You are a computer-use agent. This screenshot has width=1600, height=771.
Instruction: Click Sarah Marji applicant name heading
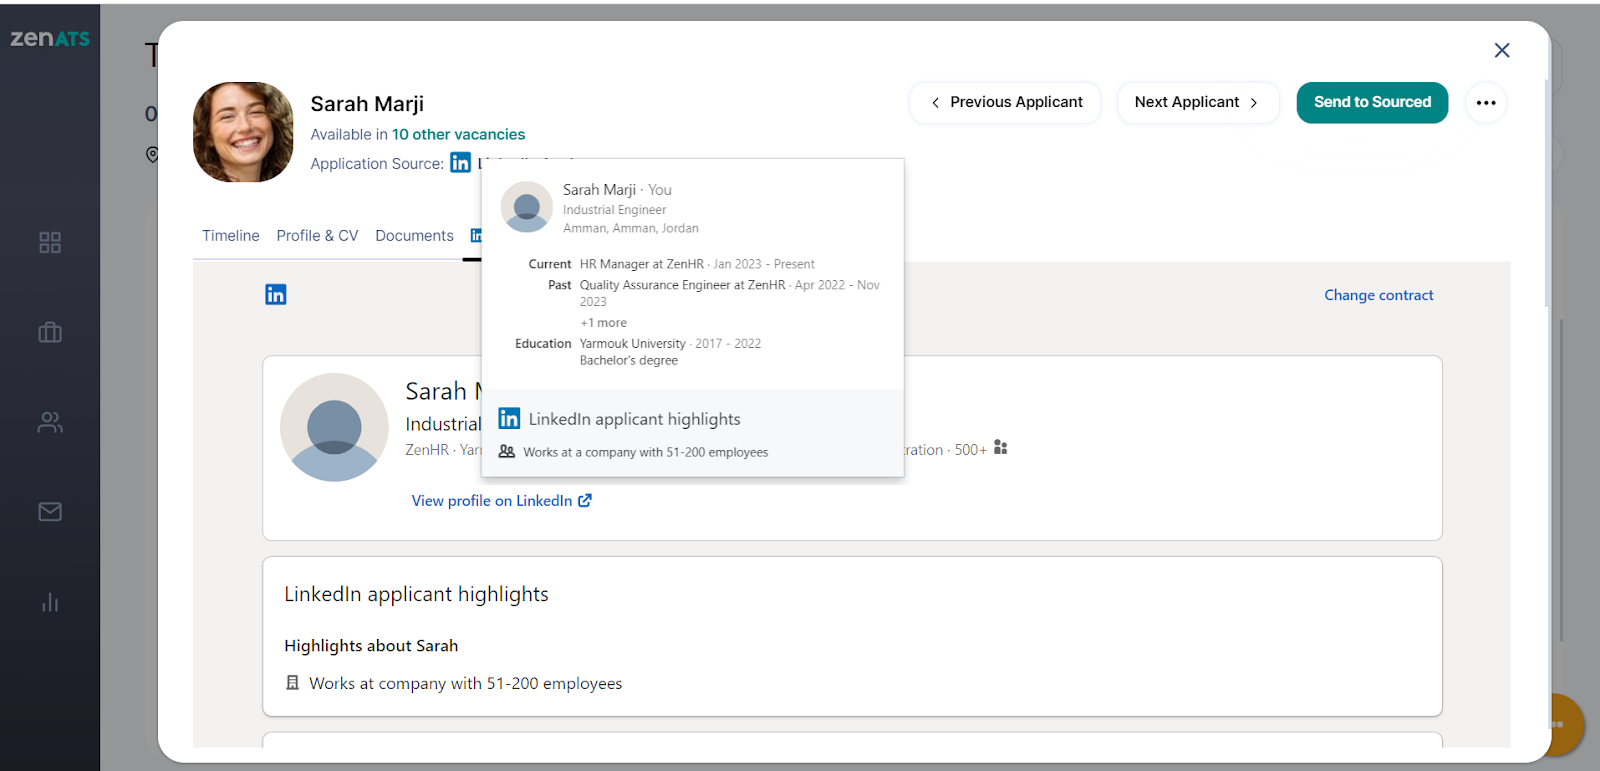(367, 104)
